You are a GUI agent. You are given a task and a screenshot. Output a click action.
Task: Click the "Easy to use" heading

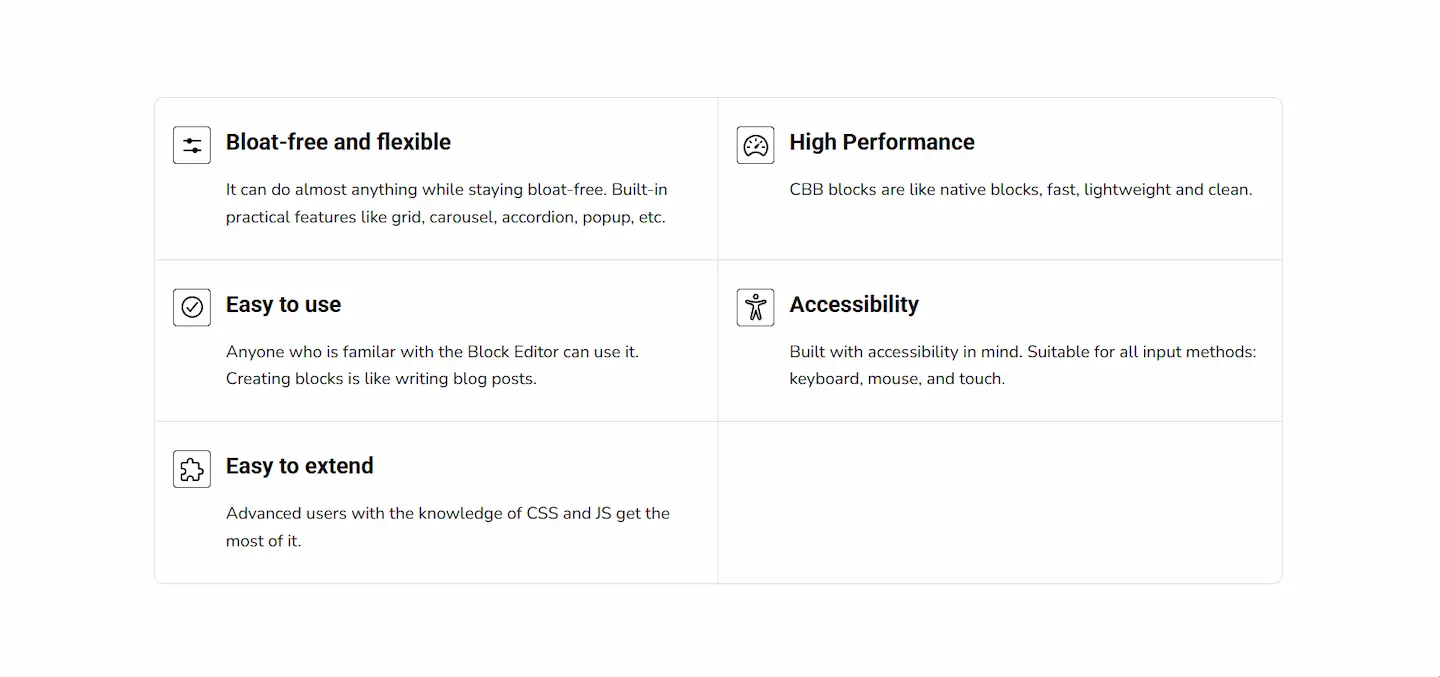coord(283,304)
